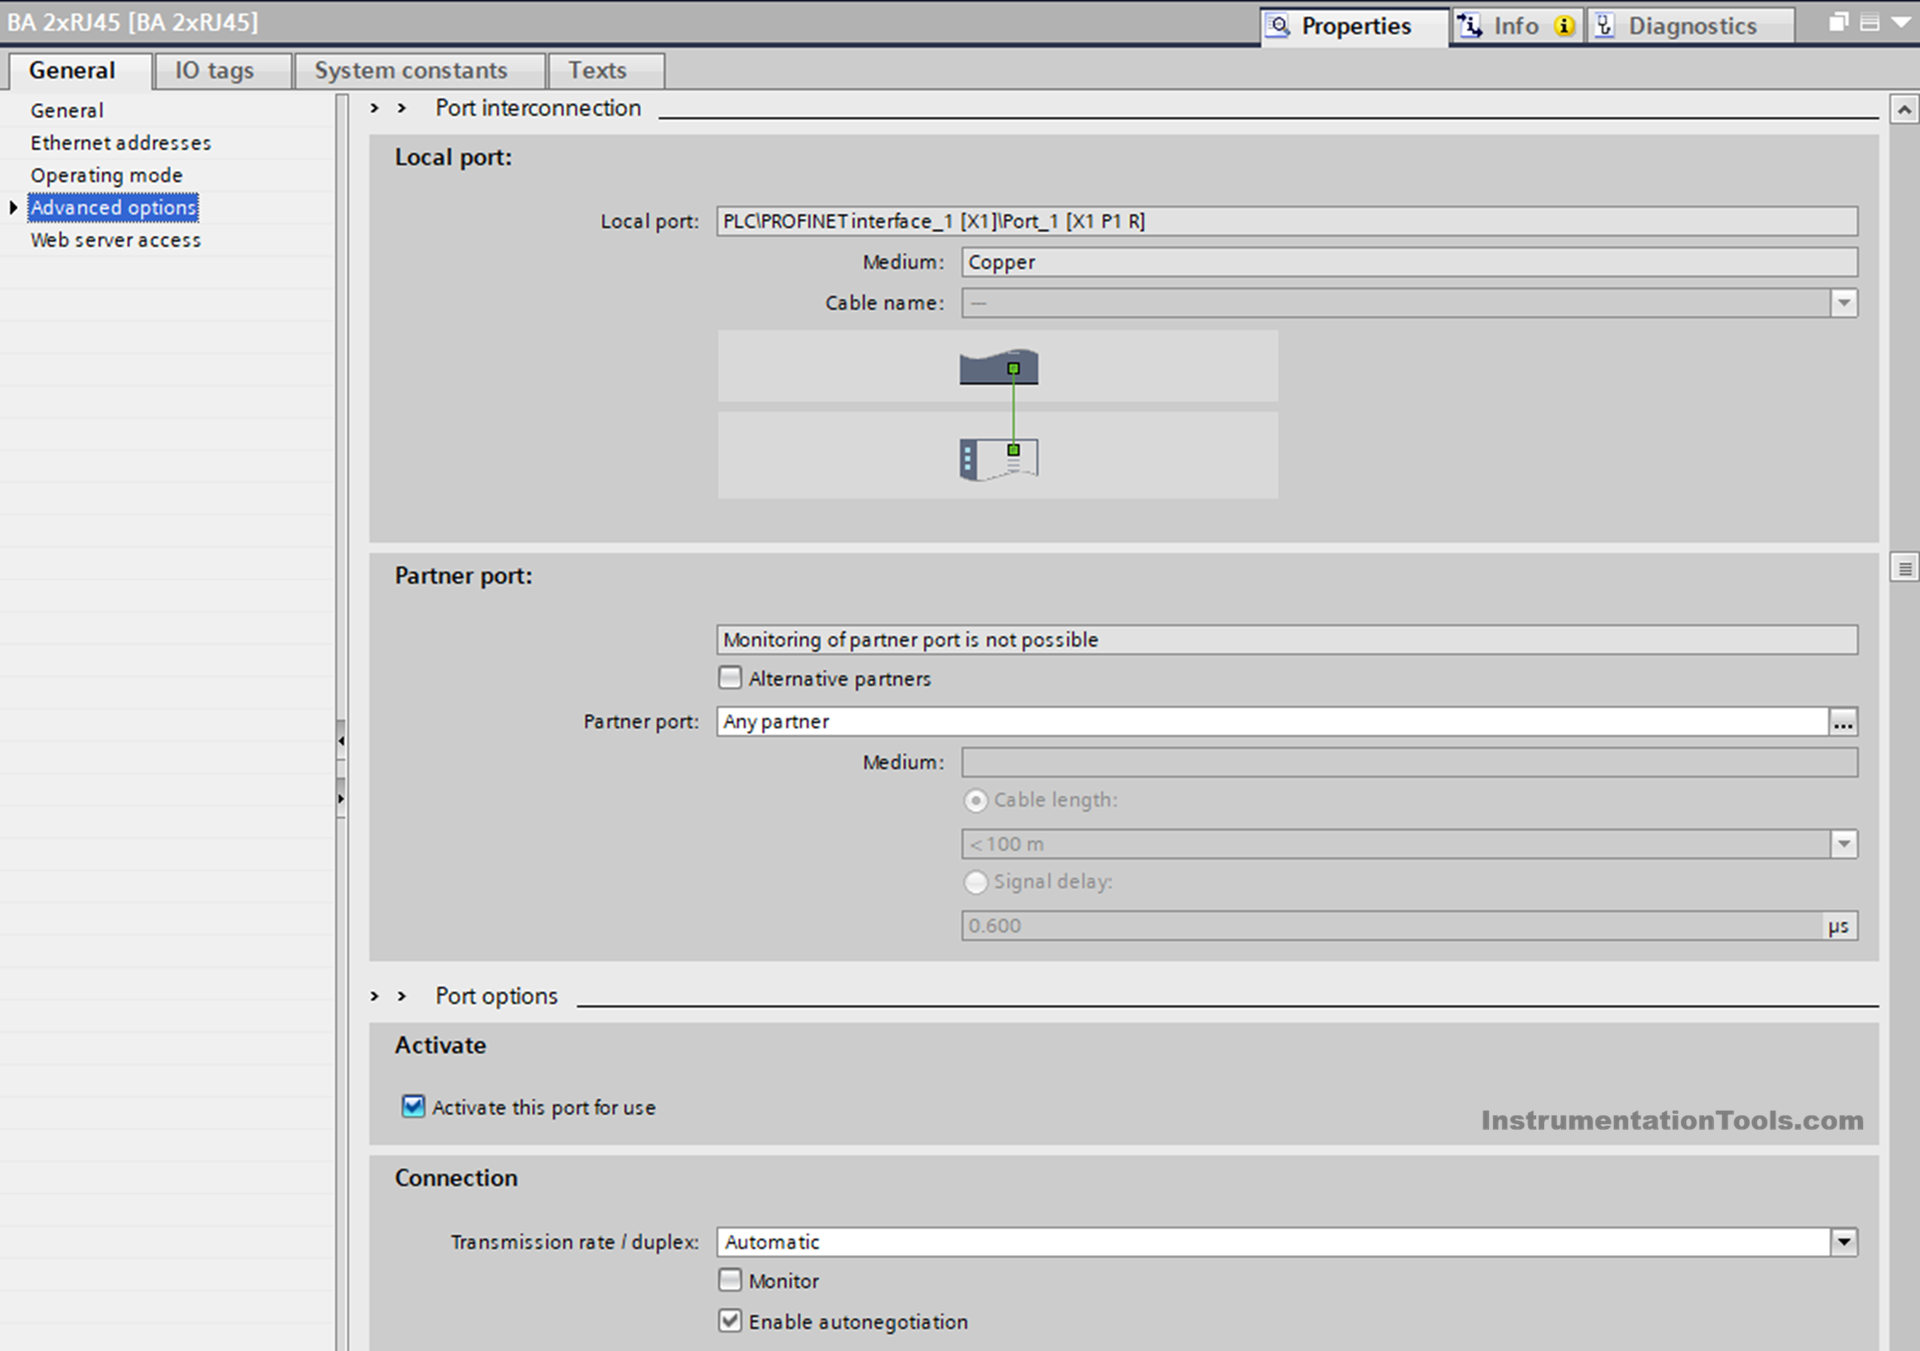Select Web server access in the tree
Image resolution: width=1920 pixels, height=1351 pixels.
tap(115, 240)
